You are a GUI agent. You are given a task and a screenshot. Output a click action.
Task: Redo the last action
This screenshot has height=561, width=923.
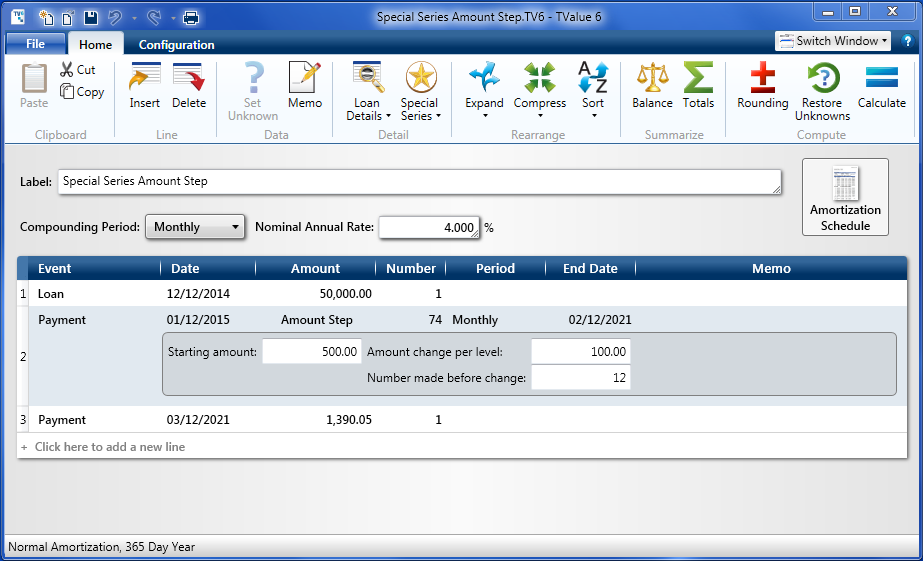click(x=154, y=18)
